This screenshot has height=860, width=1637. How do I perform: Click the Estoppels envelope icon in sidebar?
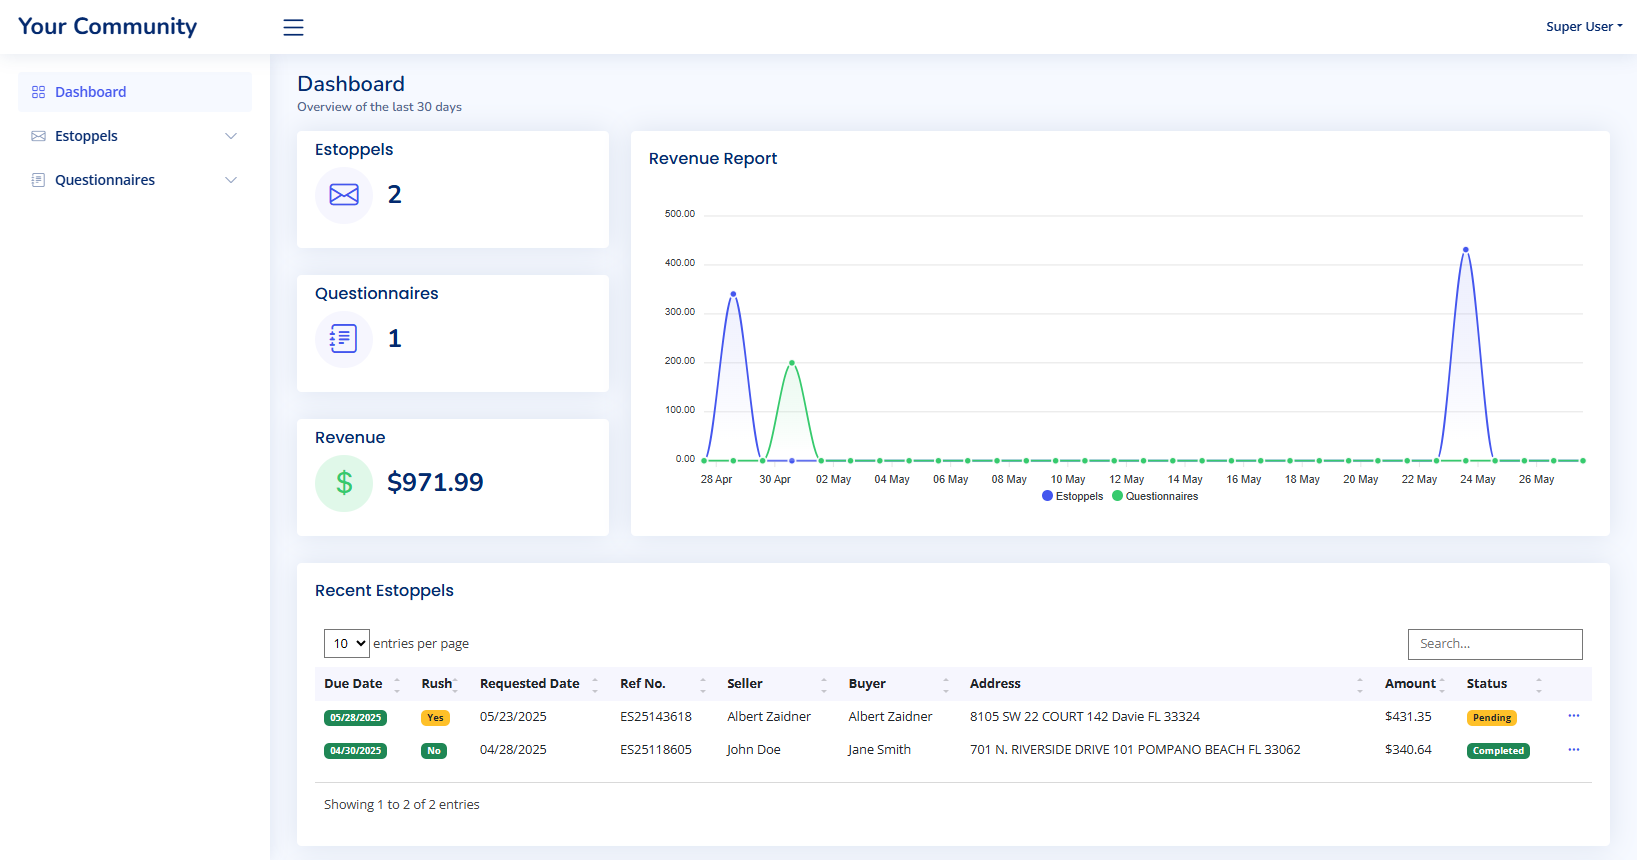pyautogui.click(x=38, y=136)
